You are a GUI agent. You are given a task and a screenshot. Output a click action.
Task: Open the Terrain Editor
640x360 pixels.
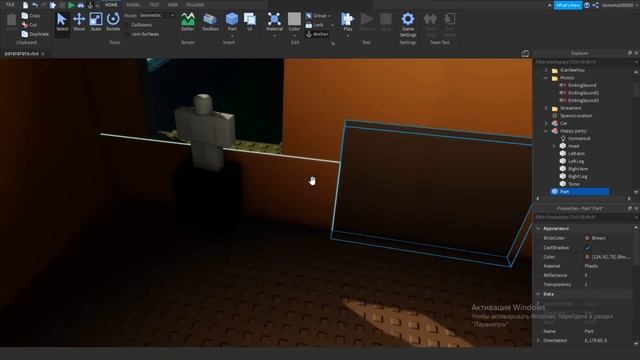click(x=188, y=22)
